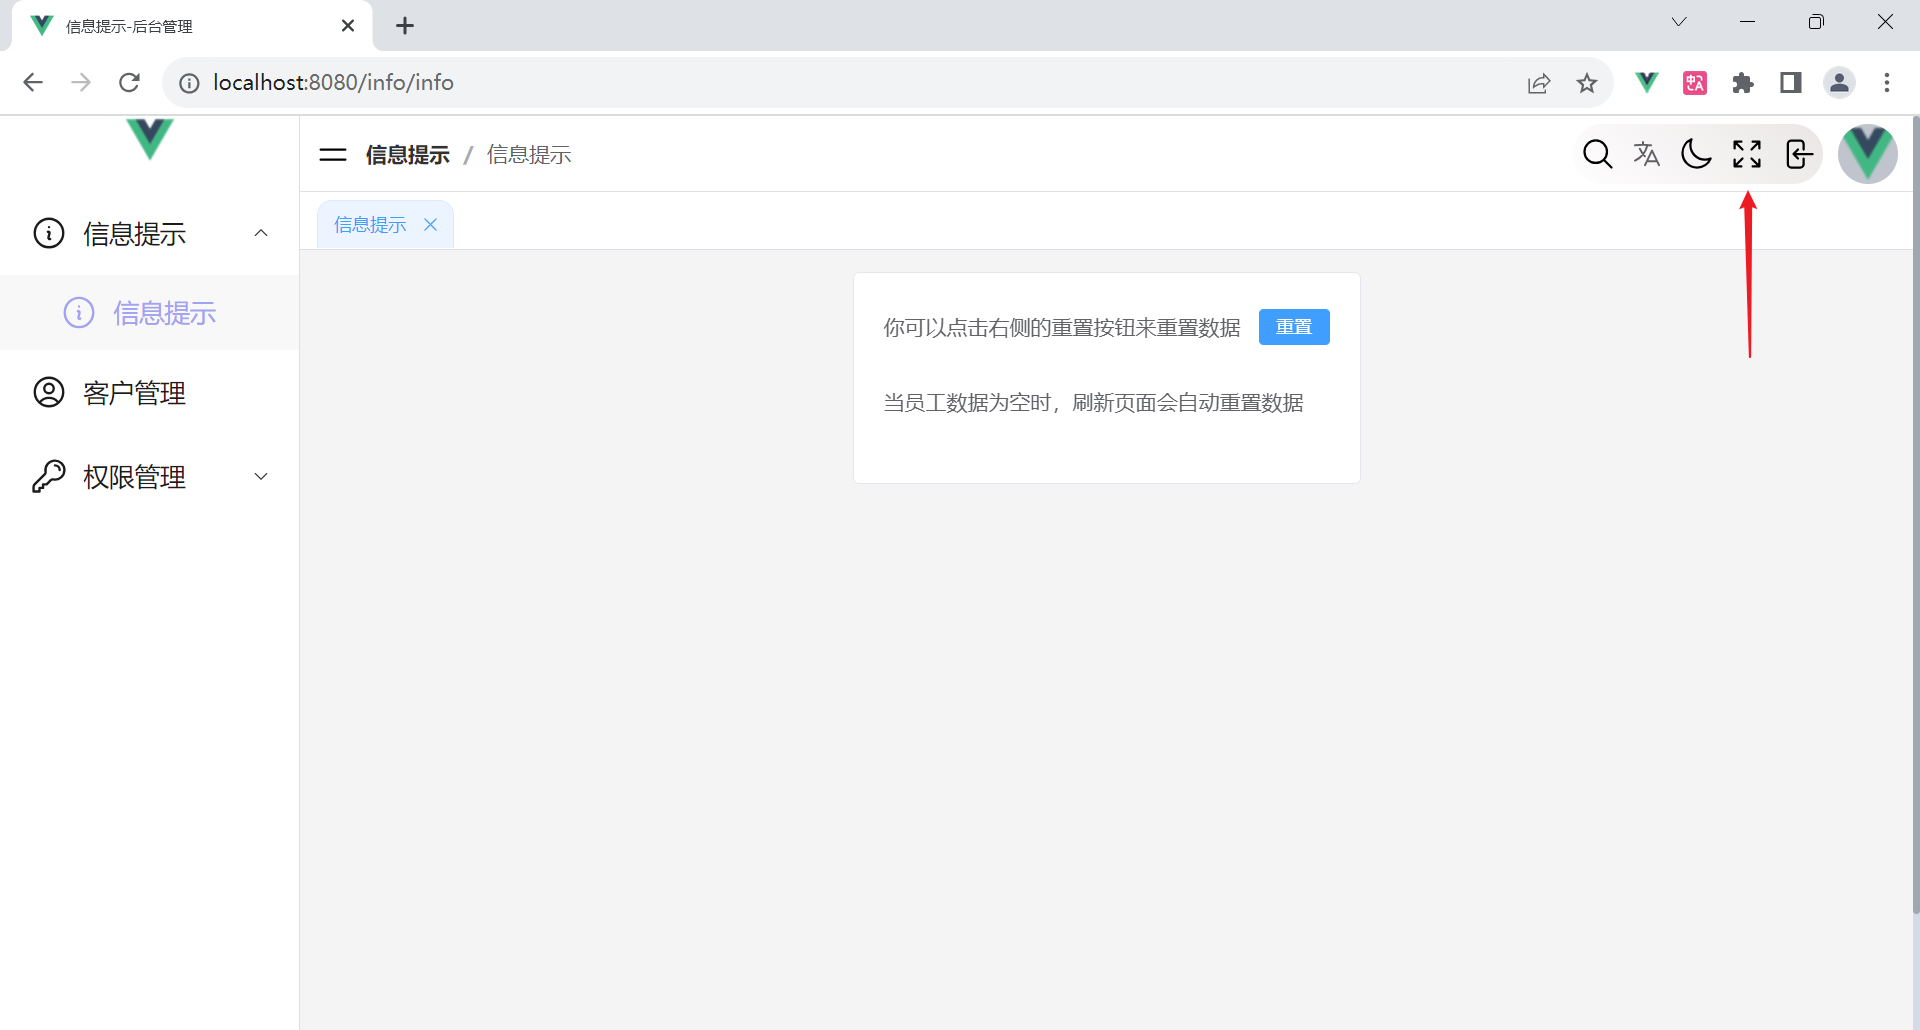
Task: Open the 权限管理 menu group
Action: 150,477
